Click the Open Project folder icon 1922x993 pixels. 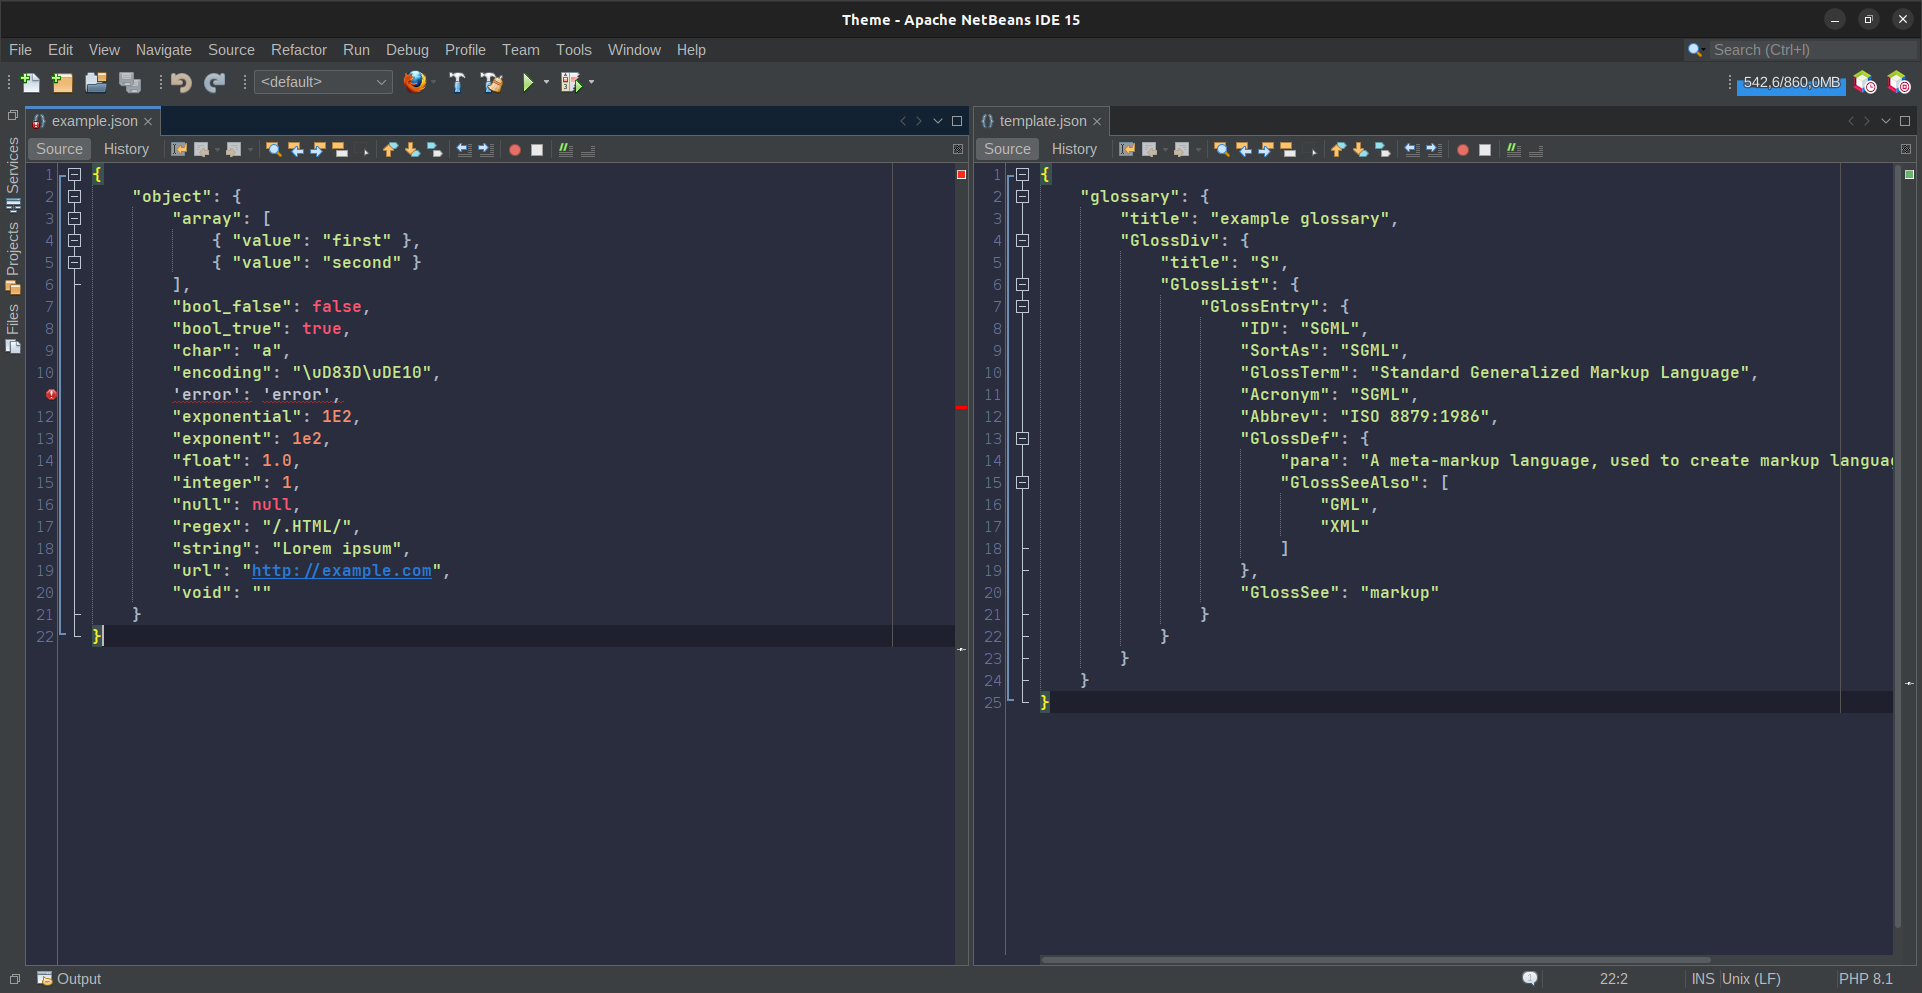95,82
